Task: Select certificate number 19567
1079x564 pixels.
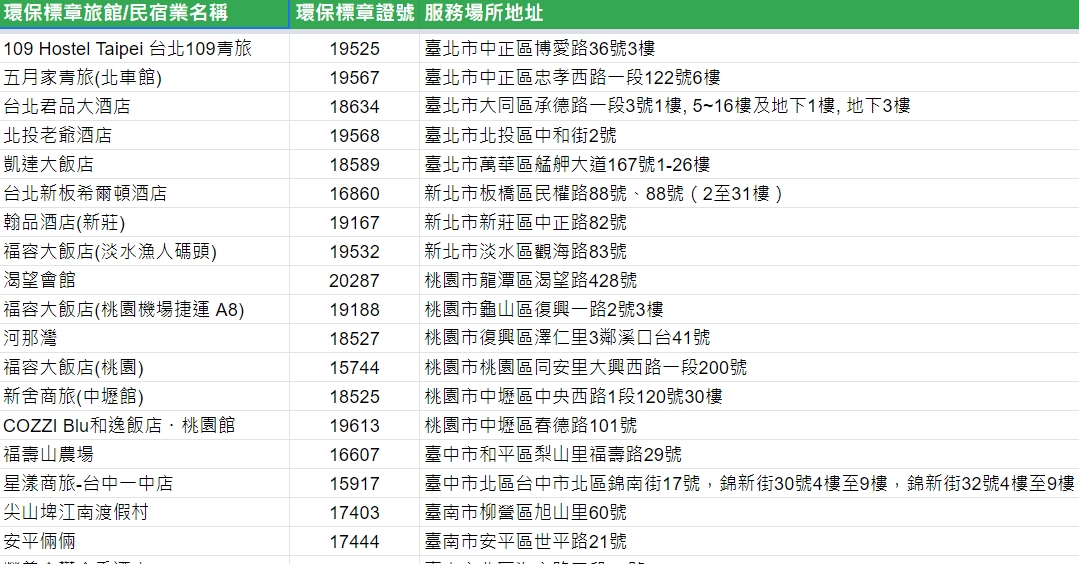Action: click(354, 77)
